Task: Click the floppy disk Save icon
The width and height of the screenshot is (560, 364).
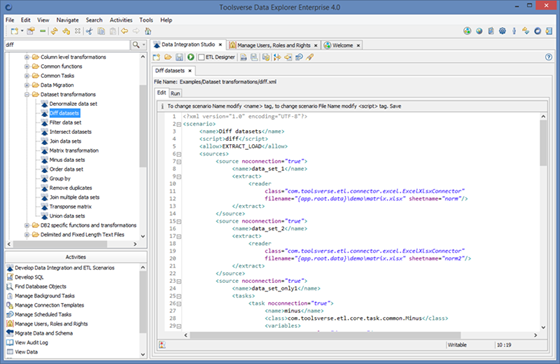Action: pyautogui.click(x=179, y=57)
